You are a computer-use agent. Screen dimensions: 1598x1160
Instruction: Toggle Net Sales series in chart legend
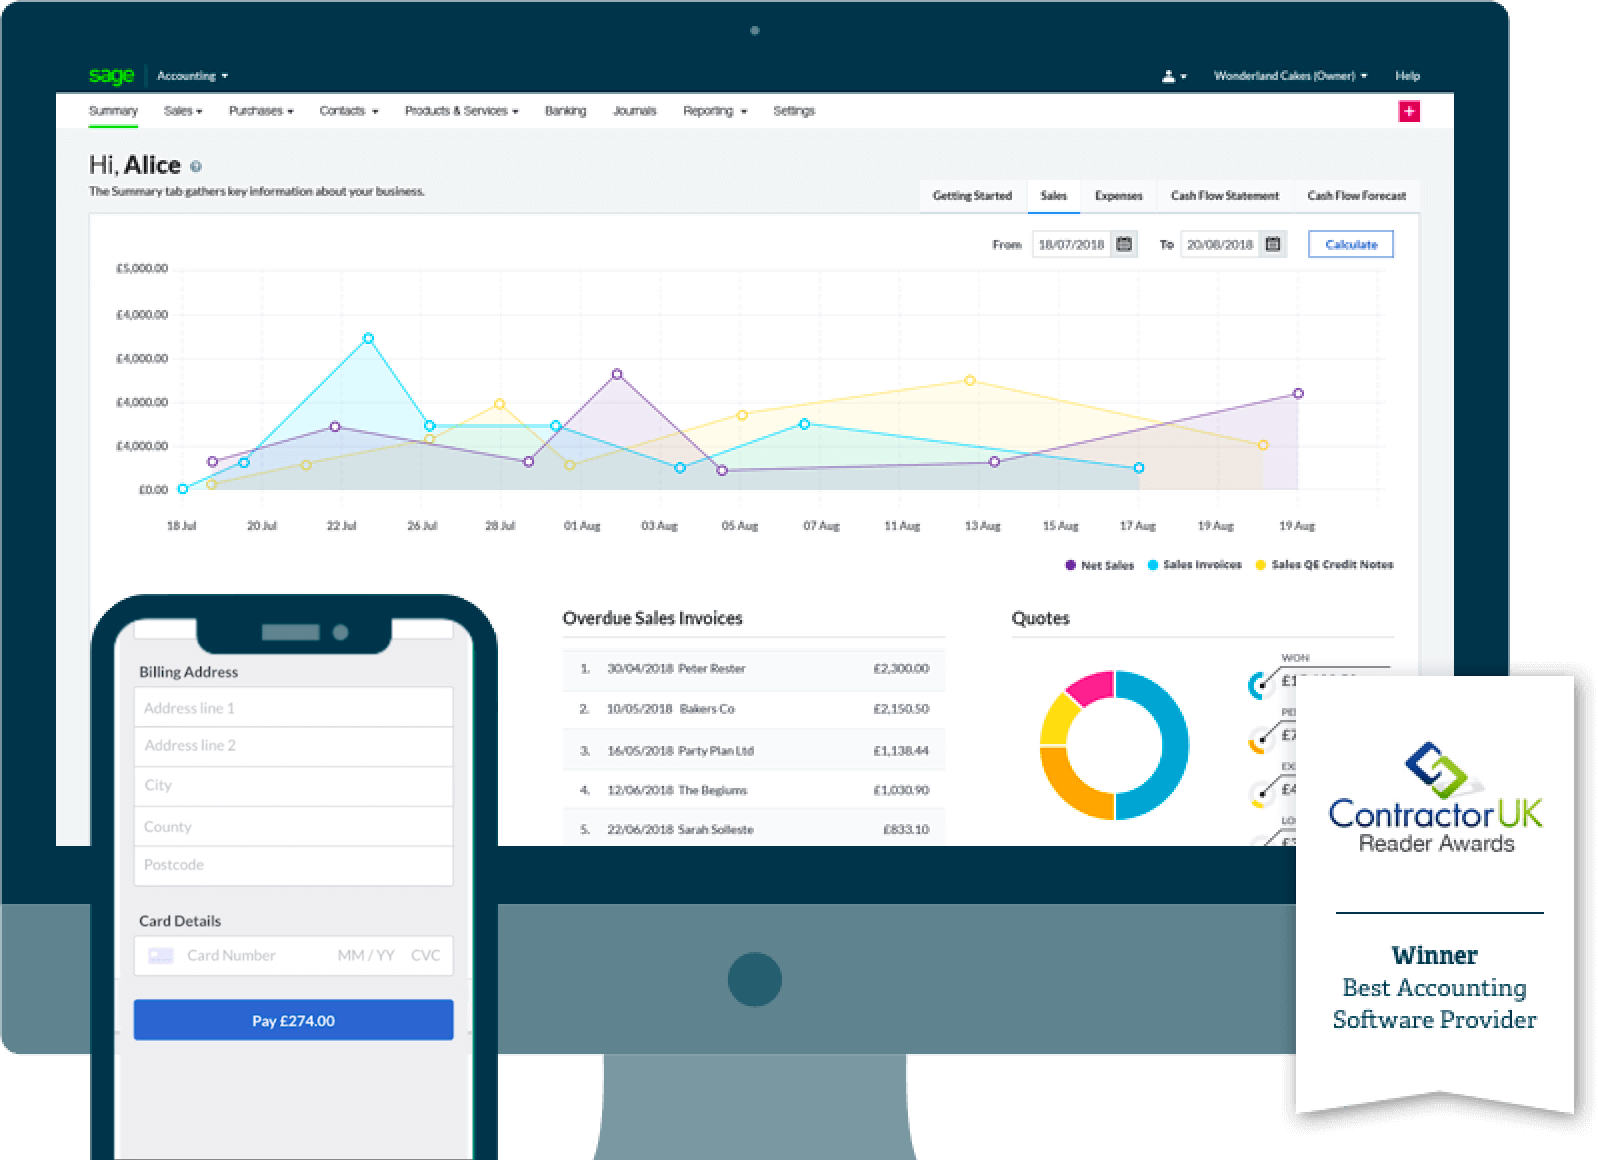click(x=1100, y=565)
